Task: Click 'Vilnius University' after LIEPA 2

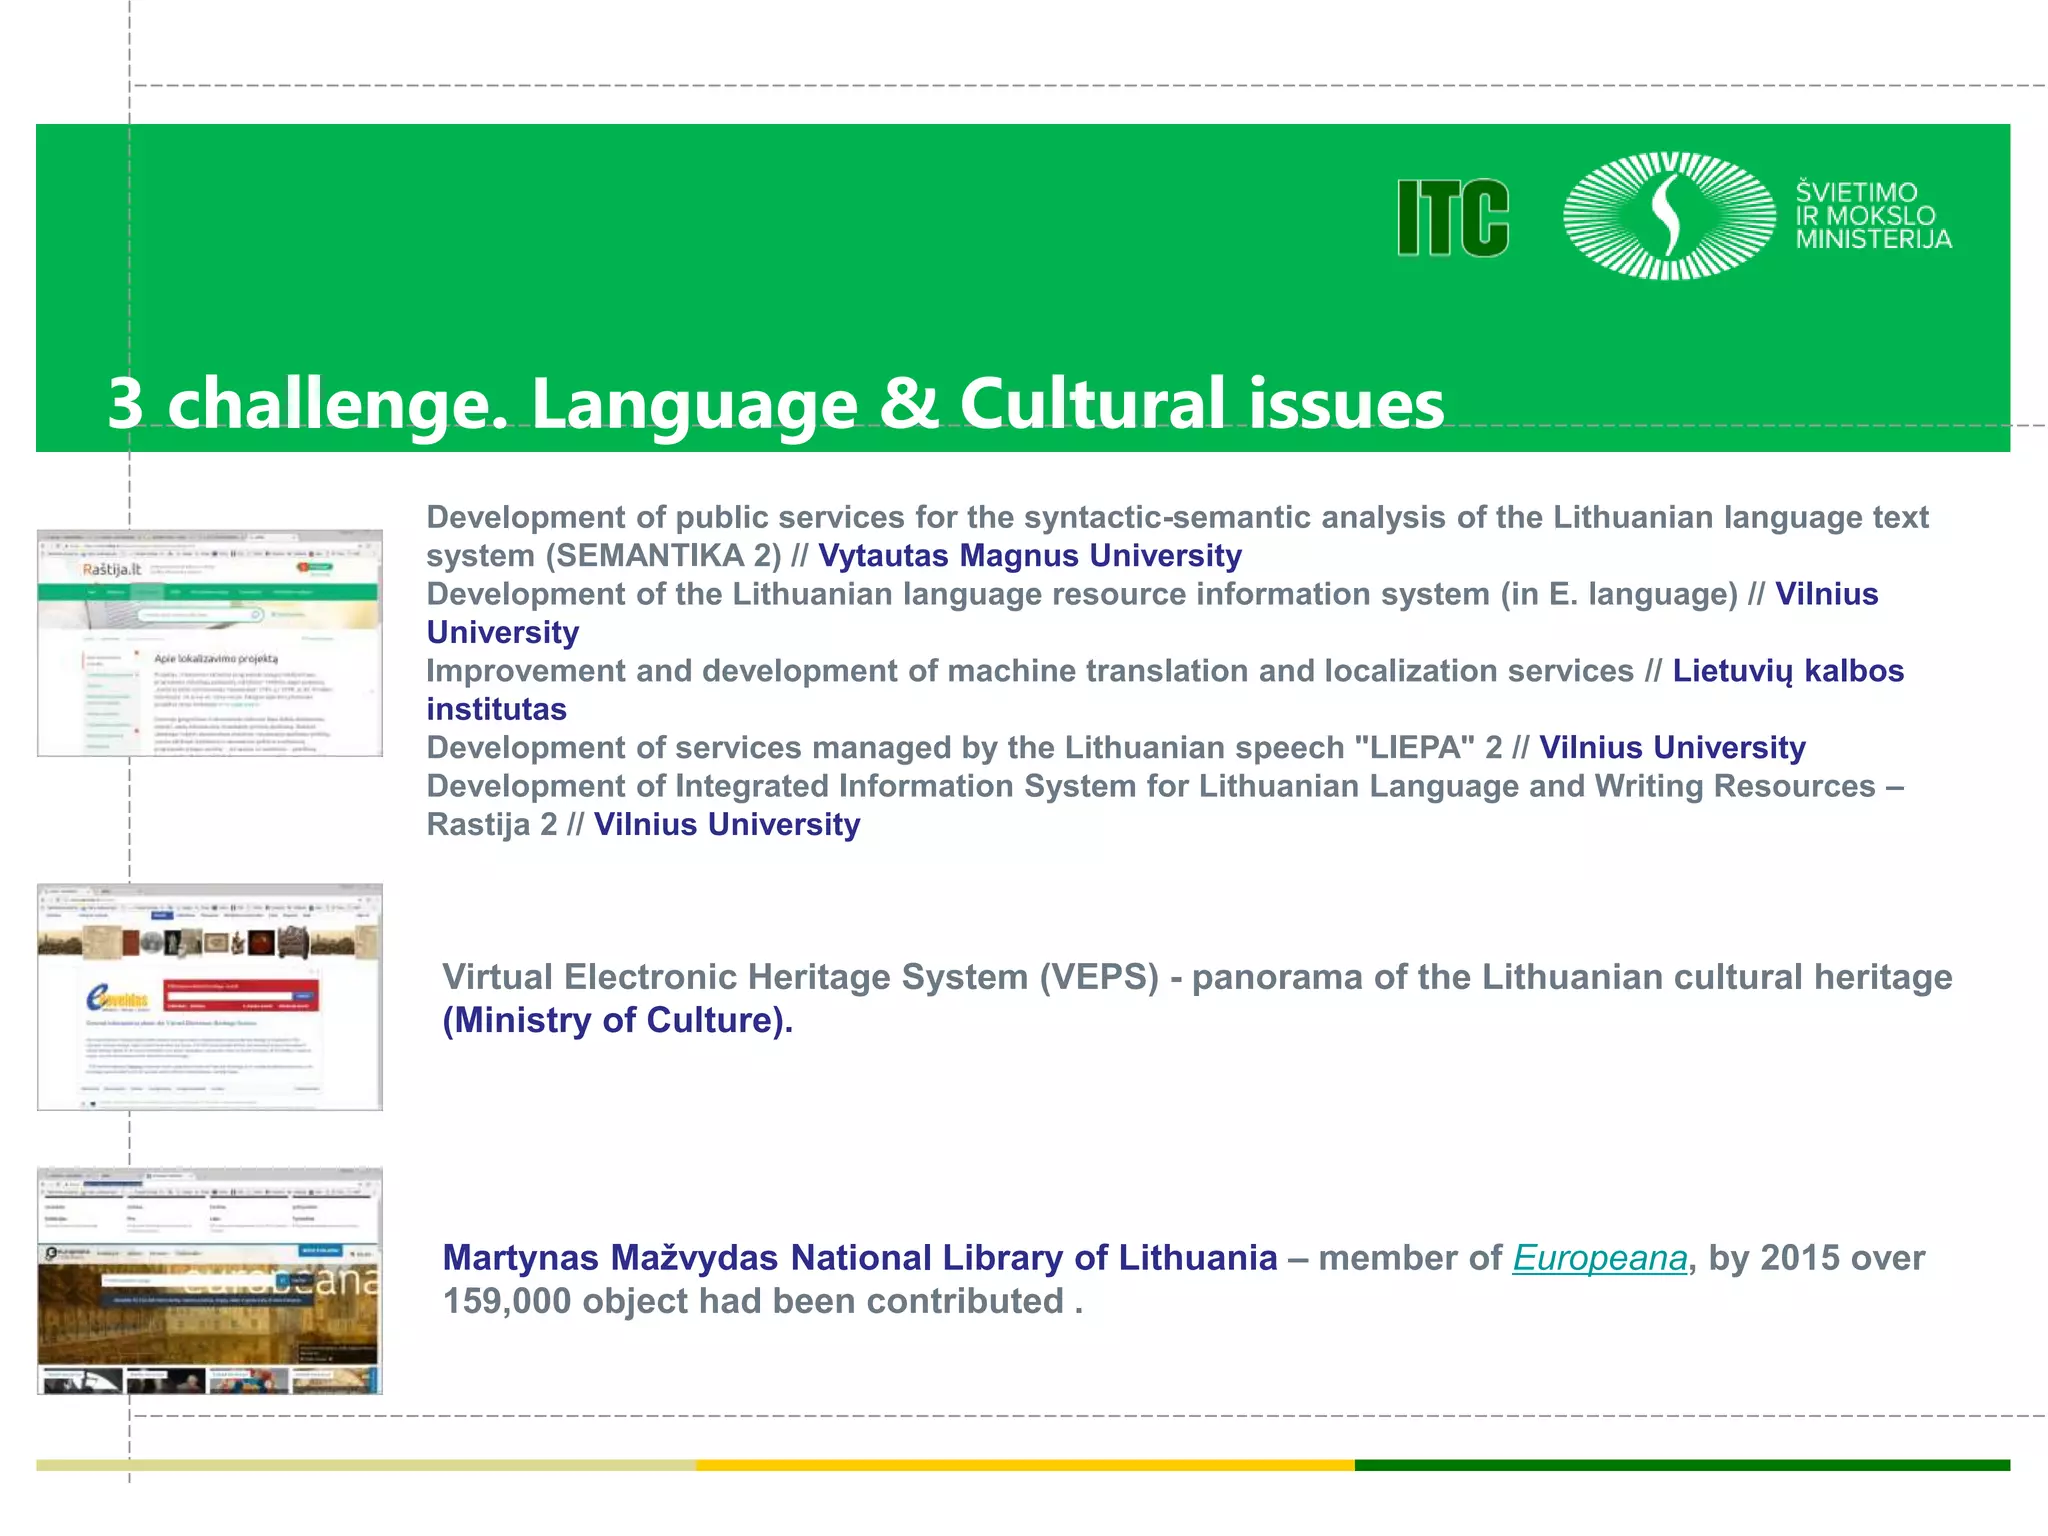Action: (x=1672, y=747)
